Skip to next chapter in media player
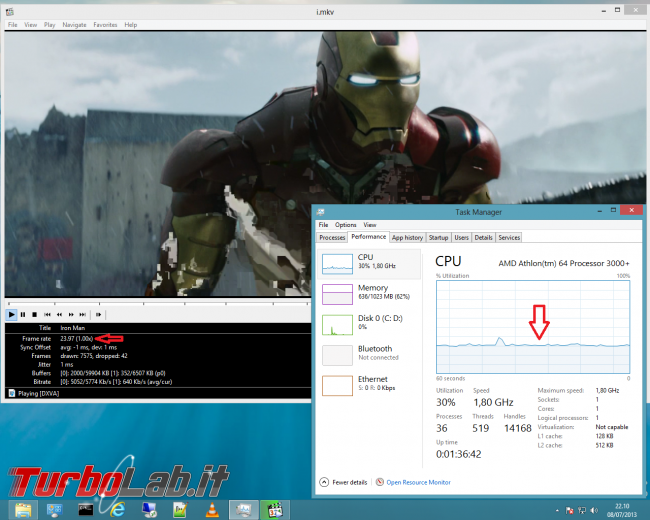Screen dimensions: 650x520 [x=82, y=315]
